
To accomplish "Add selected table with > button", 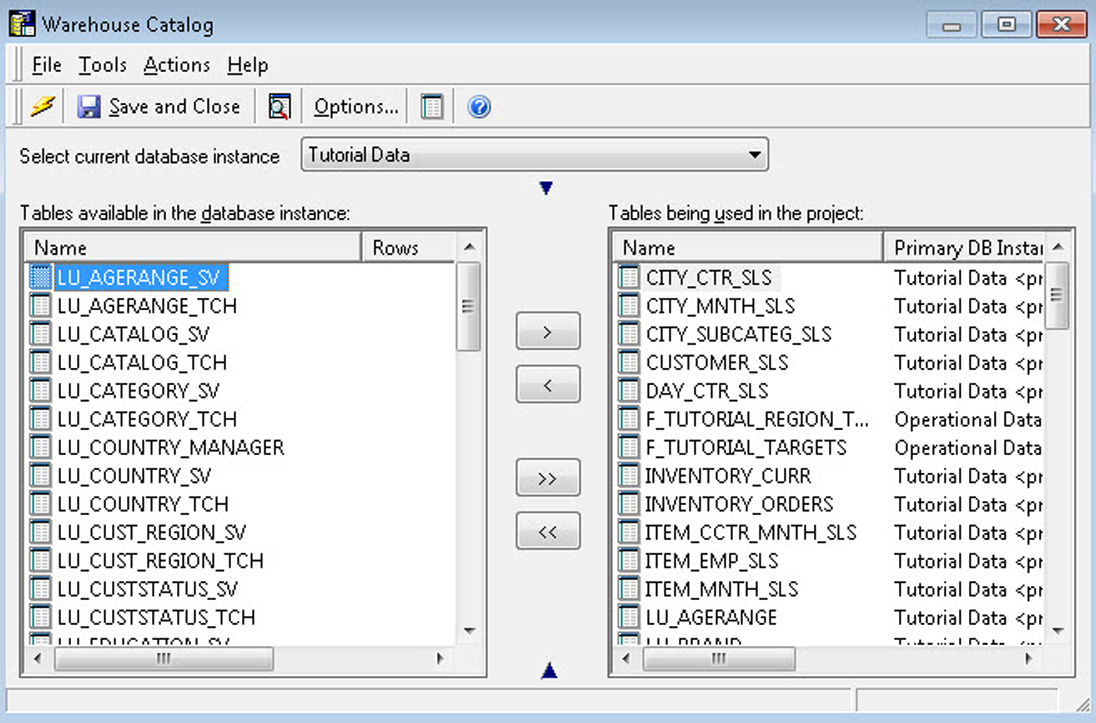I will click(548, 331).
